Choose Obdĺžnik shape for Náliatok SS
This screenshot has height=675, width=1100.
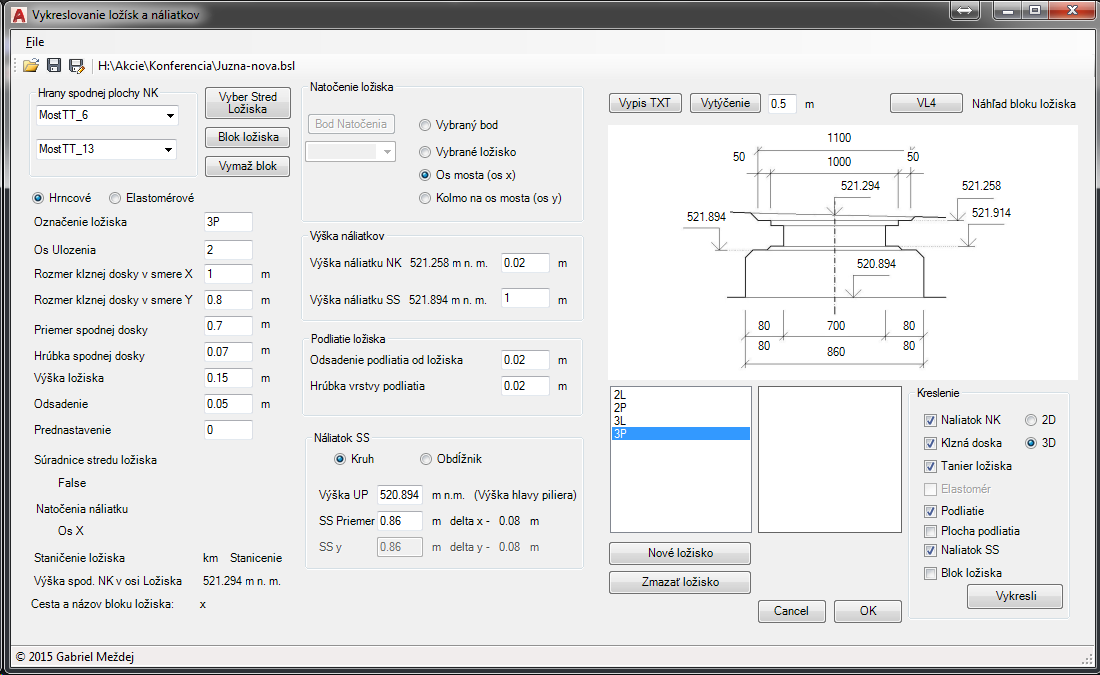(x=424, y=459)
